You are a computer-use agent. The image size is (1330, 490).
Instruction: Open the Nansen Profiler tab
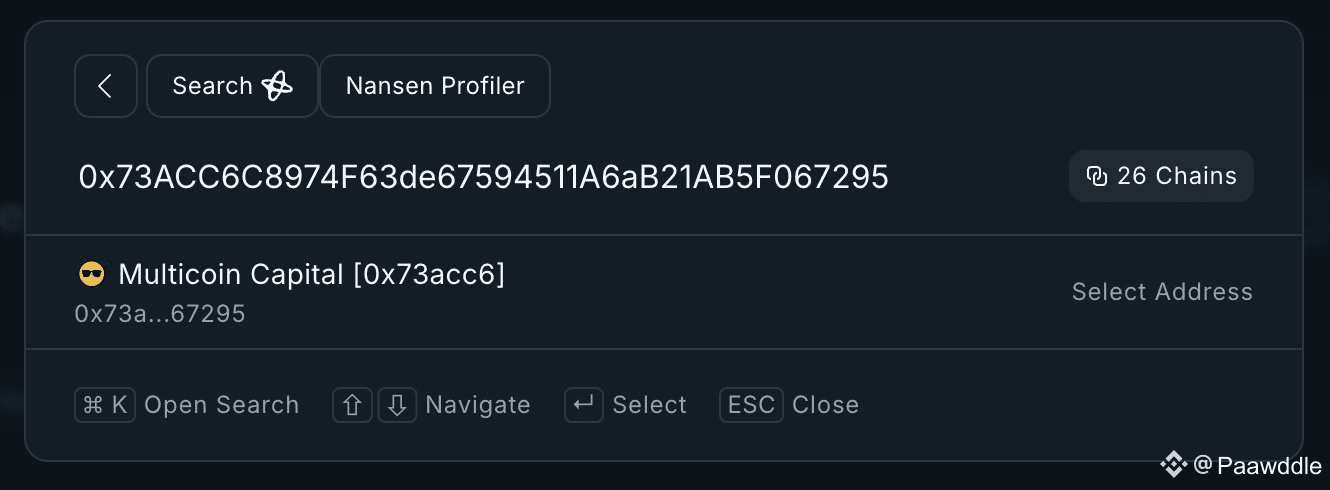click(435, 86)
